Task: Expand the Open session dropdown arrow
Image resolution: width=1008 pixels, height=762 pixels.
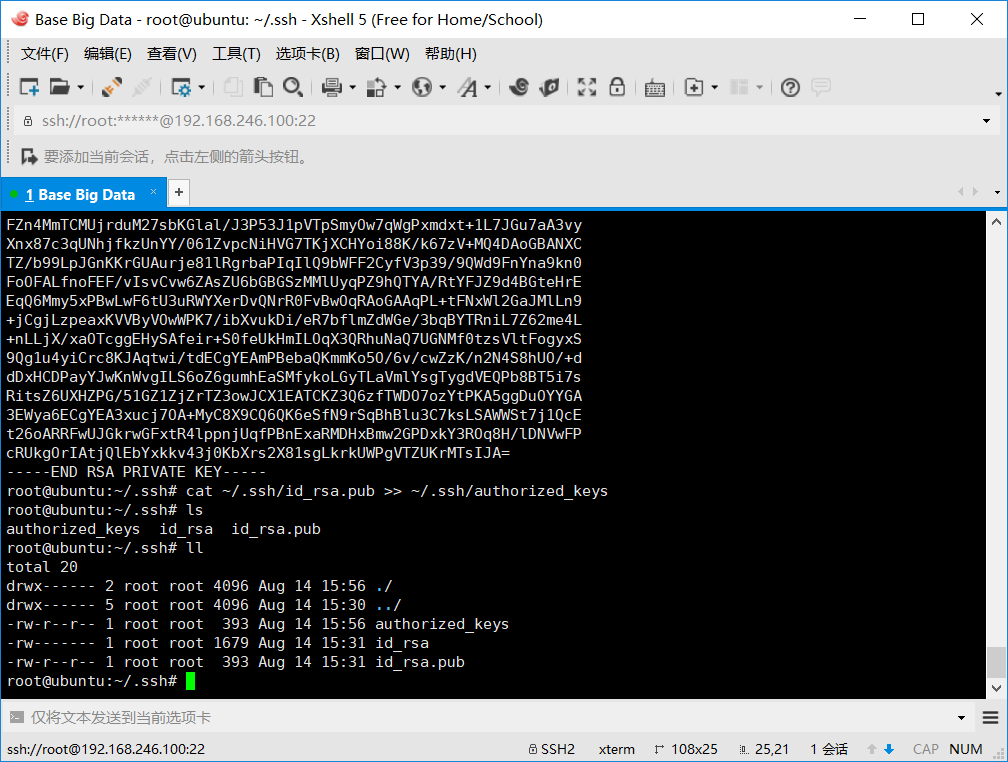Action: 80,87
